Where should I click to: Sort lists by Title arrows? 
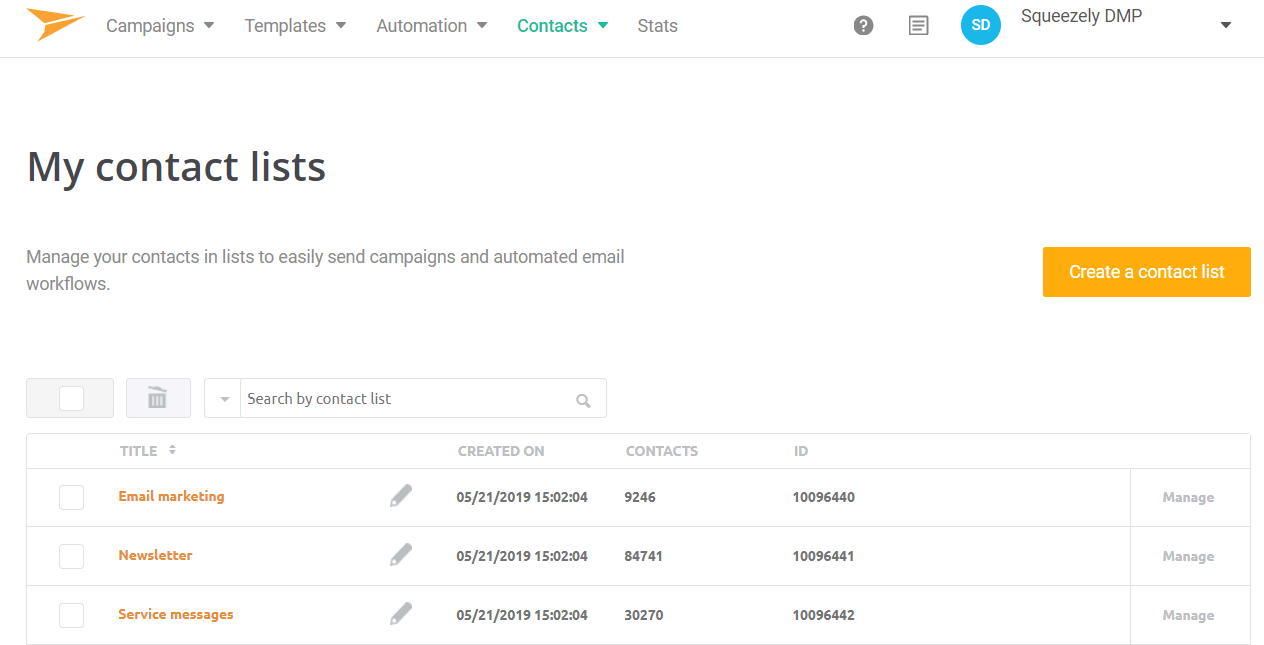click(172, 450)
